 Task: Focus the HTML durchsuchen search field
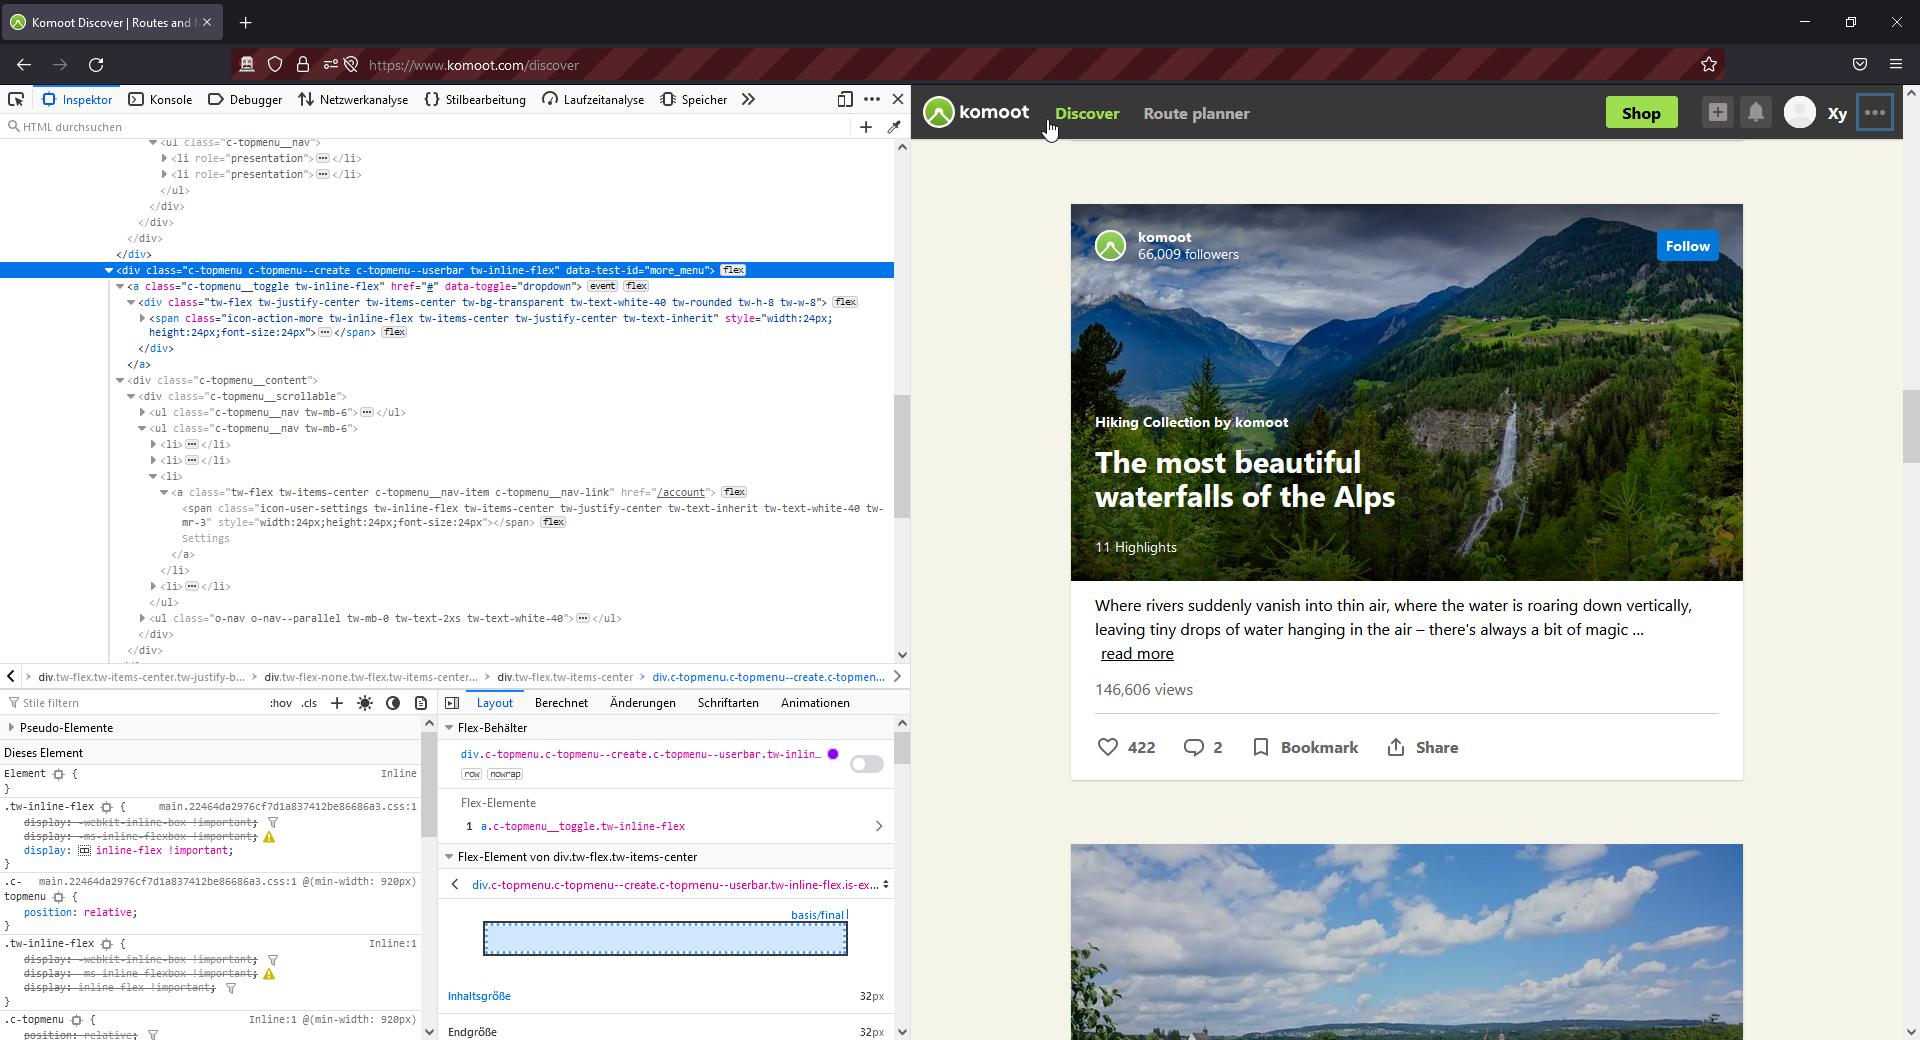coord(430,127)
